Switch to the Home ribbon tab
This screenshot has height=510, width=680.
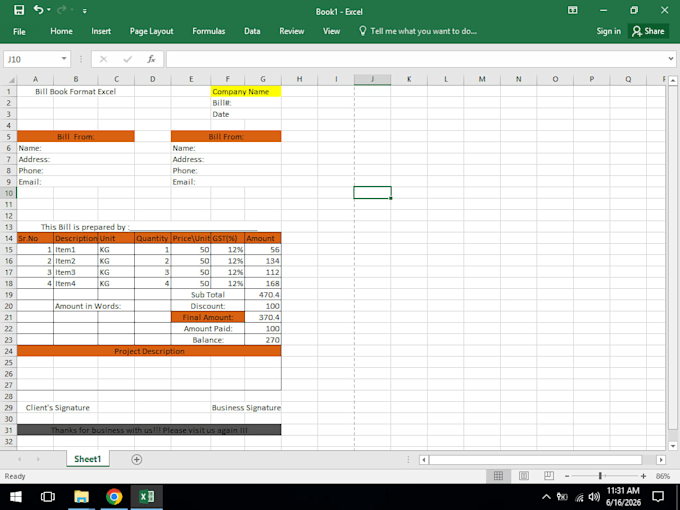coord(61,31)
